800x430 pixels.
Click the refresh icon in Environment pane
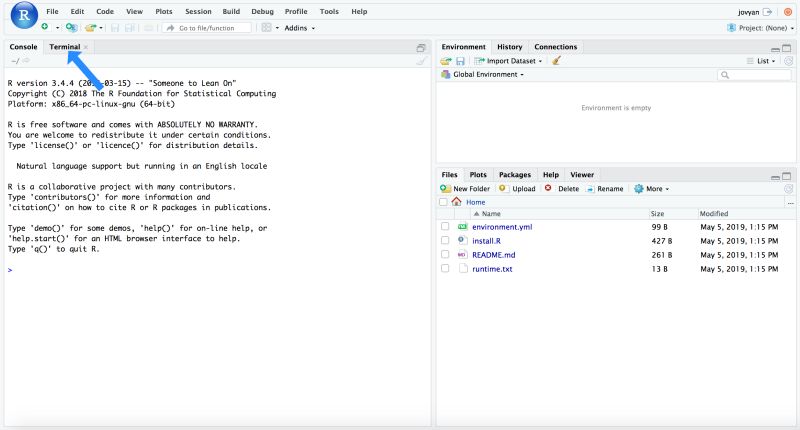click(x=788, y=61)
